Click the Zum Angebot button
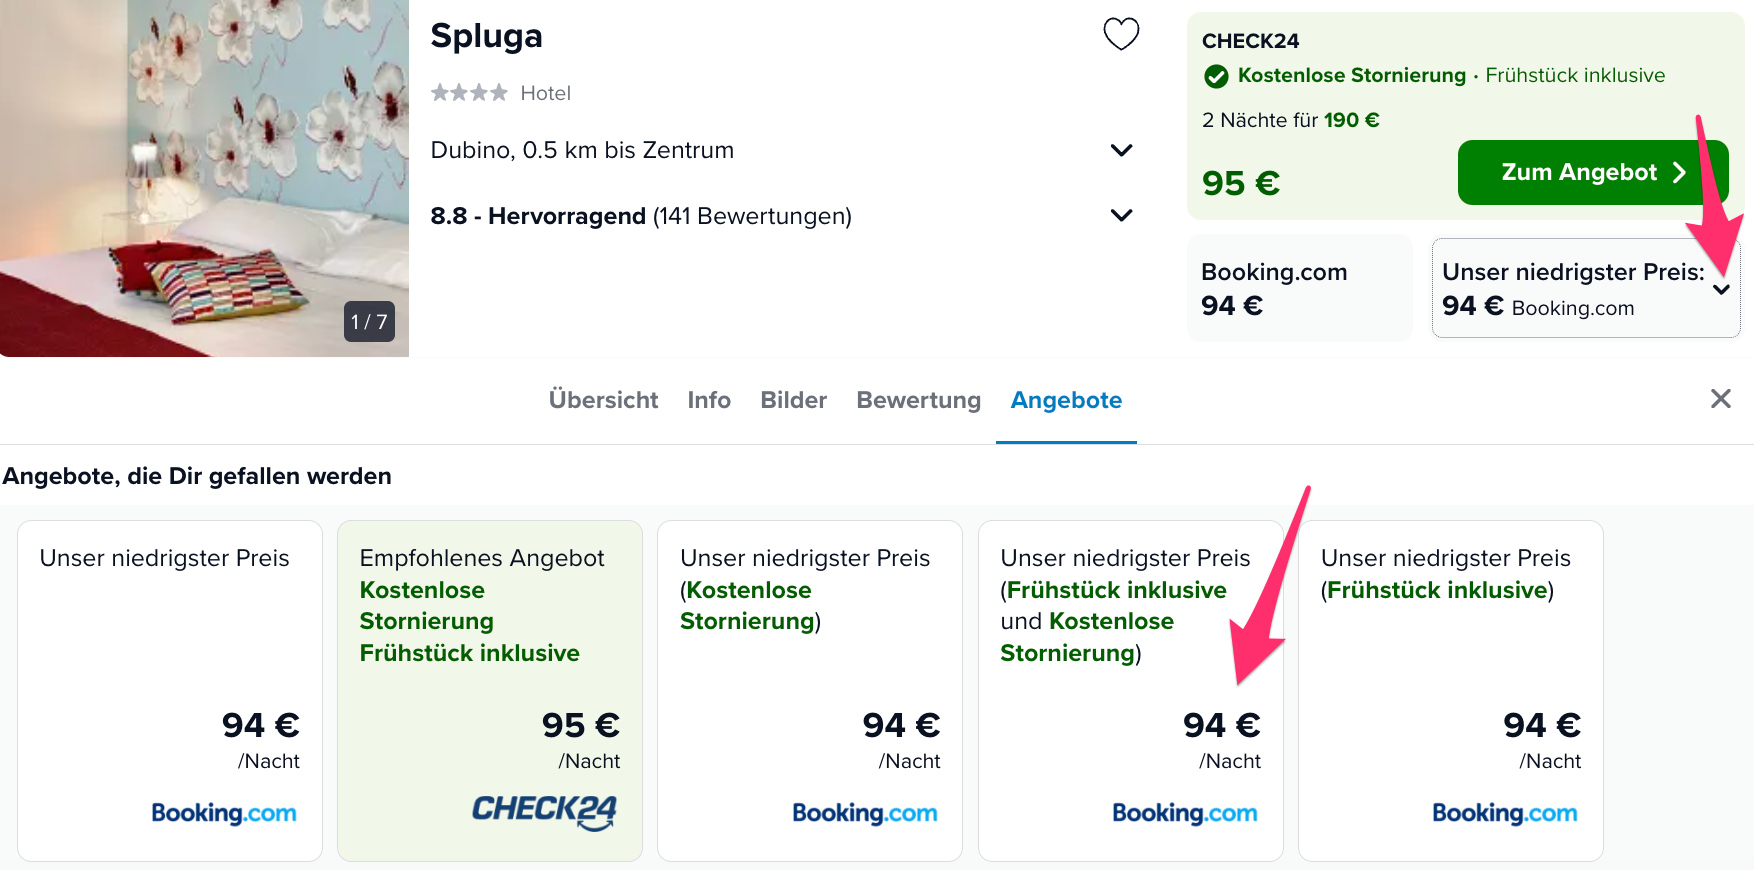The image size is (1754, 870). tap(1593, 172)
